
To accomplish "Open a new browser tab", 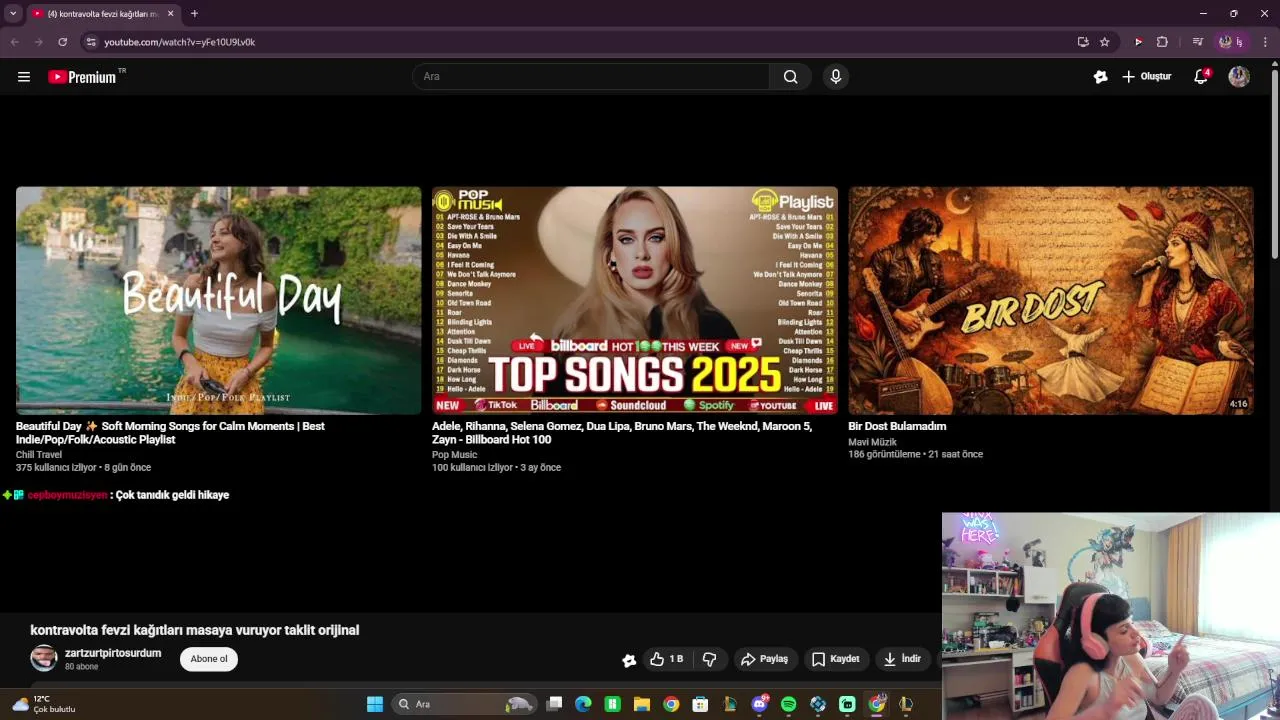I will (194, 14).
